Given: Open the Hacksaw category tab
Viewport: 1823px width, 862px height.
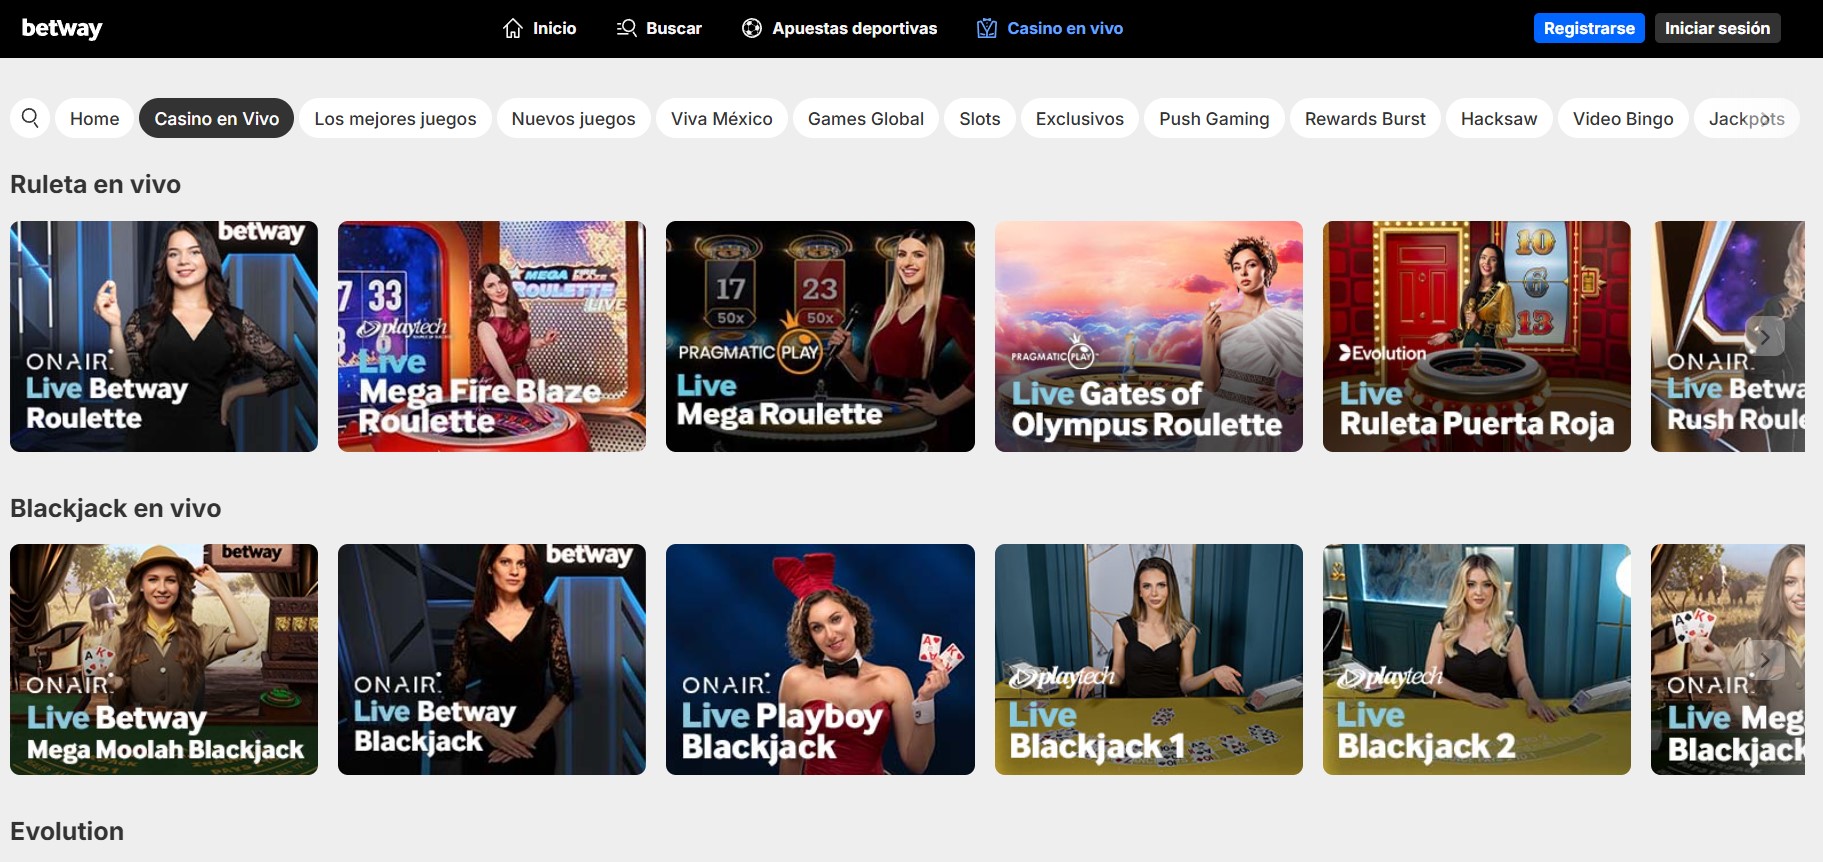Looking at the screenshot, I should (x=1499, y=118).
